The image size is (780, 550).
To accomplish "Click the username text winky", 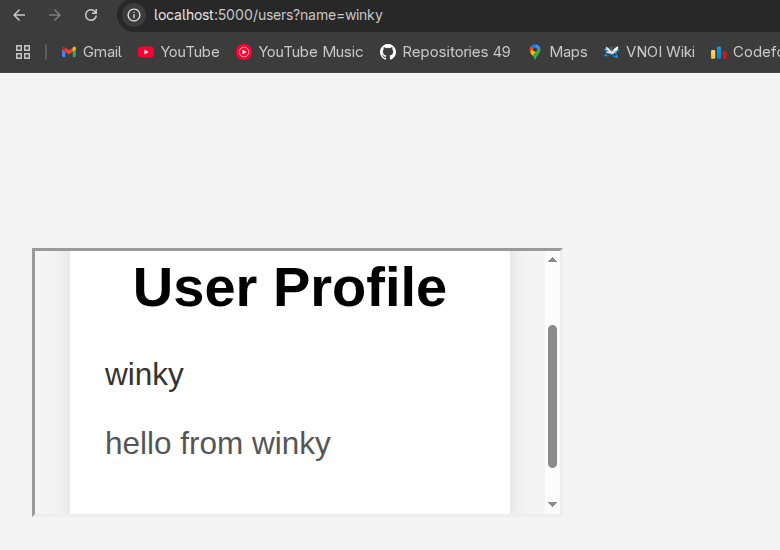I will 144,374.
